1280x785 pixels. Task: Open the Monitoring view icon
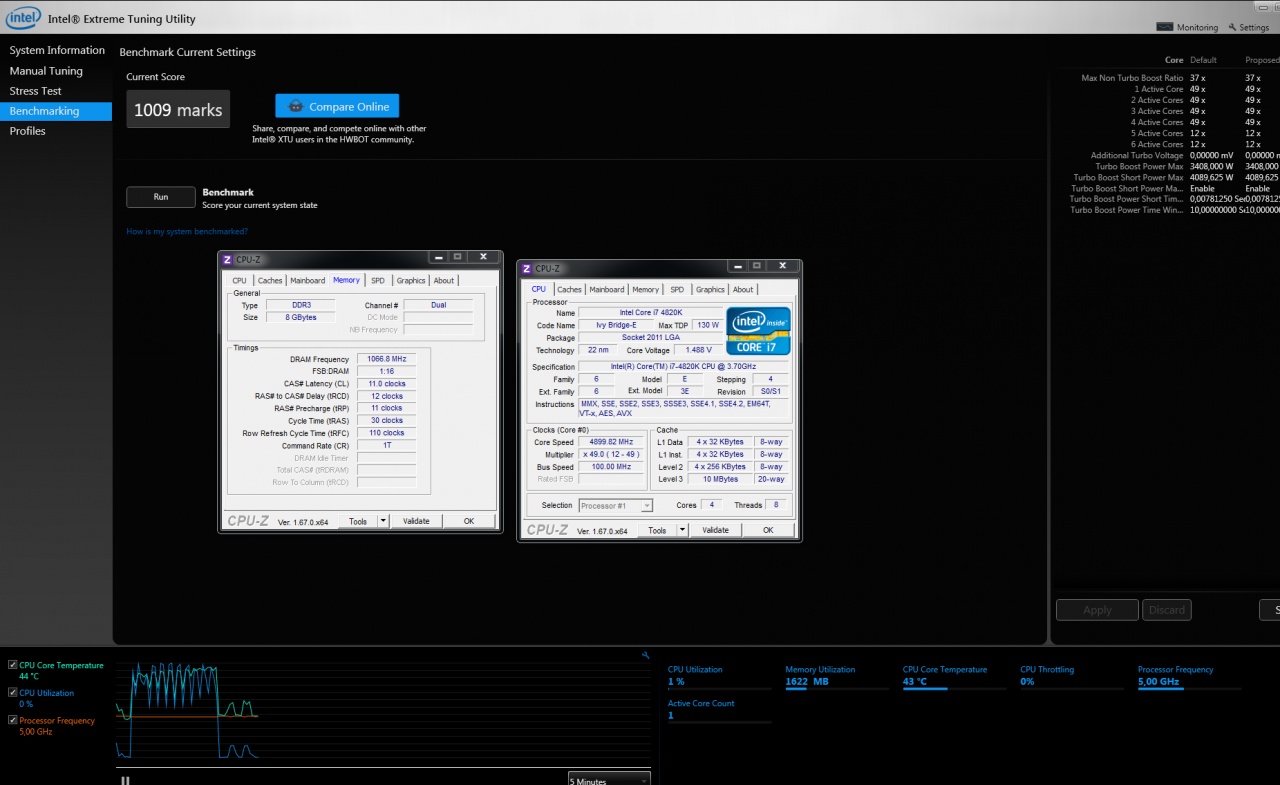pos(1165,27)
